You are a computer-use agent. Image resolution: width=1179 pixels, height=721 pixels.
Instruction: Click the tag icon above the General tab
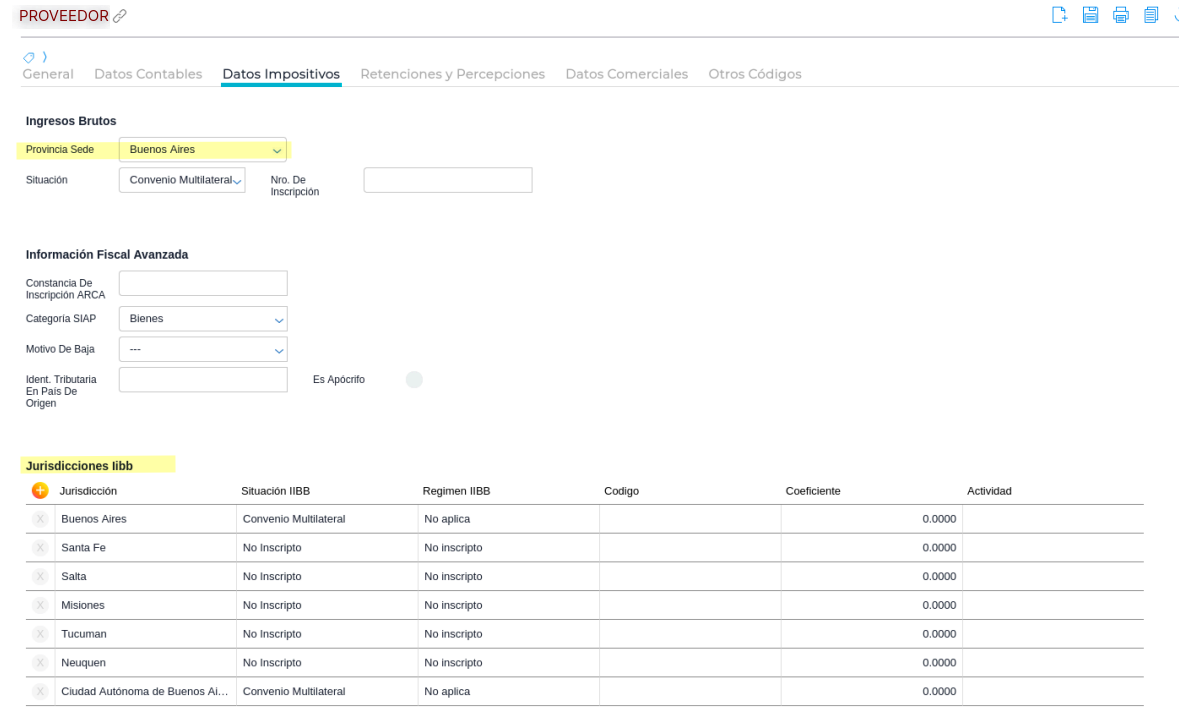(29, 57)
